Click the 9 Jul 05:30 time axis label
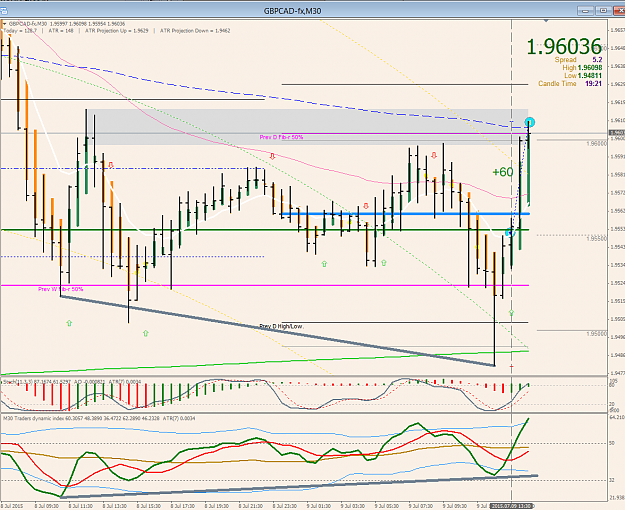Image resolution: width=625 pixels, height=510 pixels. point(387,506)
